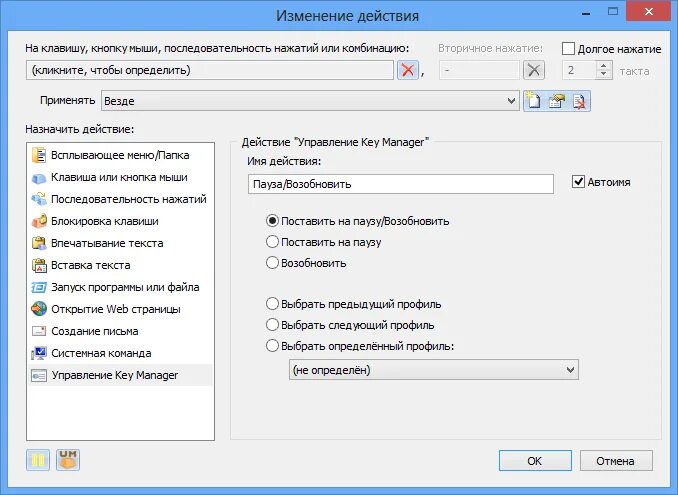678x495 pixels.
Task: Select Системная команда action
Action: coord(120,353)
